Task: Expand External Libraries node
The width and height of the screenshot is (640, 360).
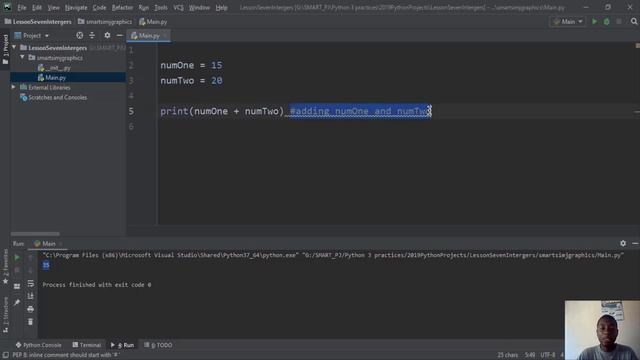Action: (13, 87)
